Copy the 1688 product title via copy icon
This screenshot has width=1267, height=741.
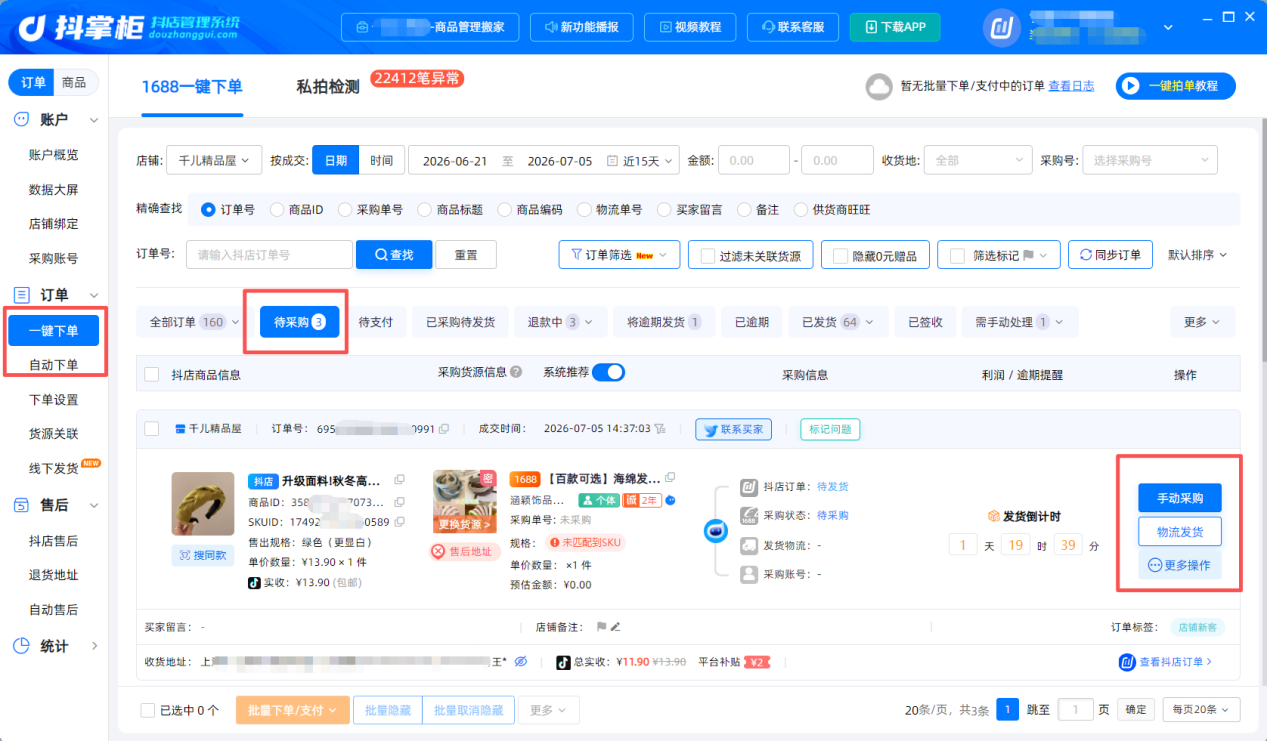(x=670, y=478)
